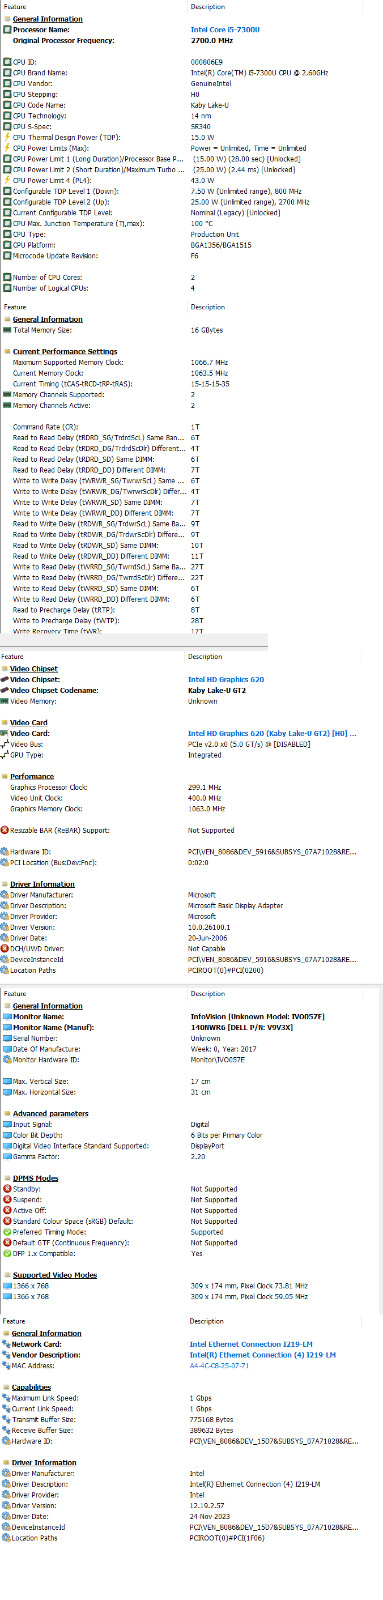Click the Network Card row icon
Screen dimensions: 383x1600
pos(6,1345)
